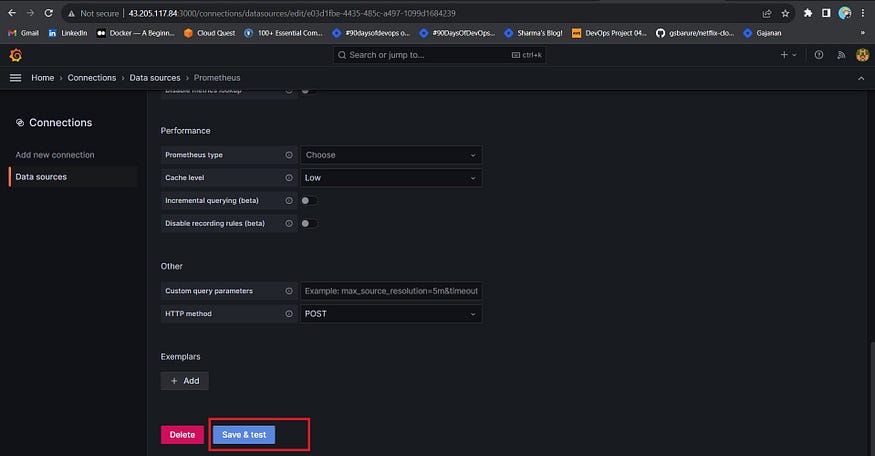Image resolution: width=875 pixels, height=456 pixels.
Task: Show info tooltip for Cache level
Action: pos(289,178)
